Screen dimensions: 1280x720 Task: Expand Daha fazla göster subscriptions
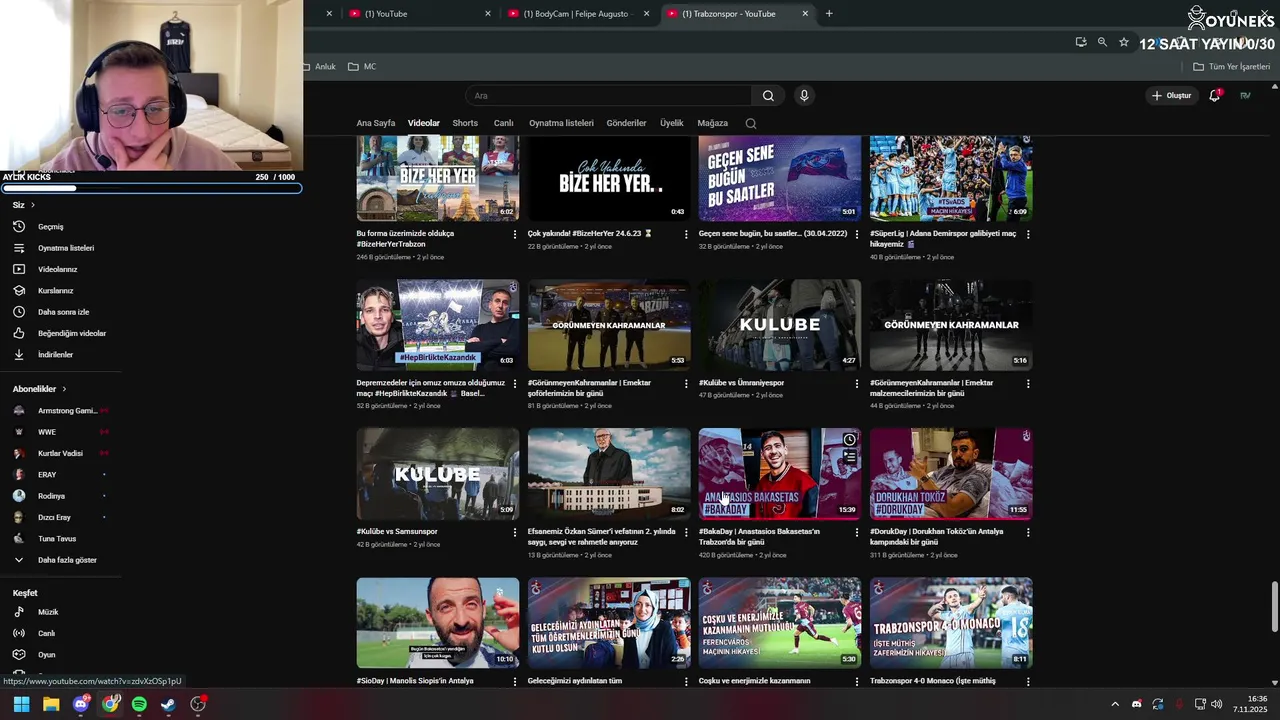click(x=67, y=560)
